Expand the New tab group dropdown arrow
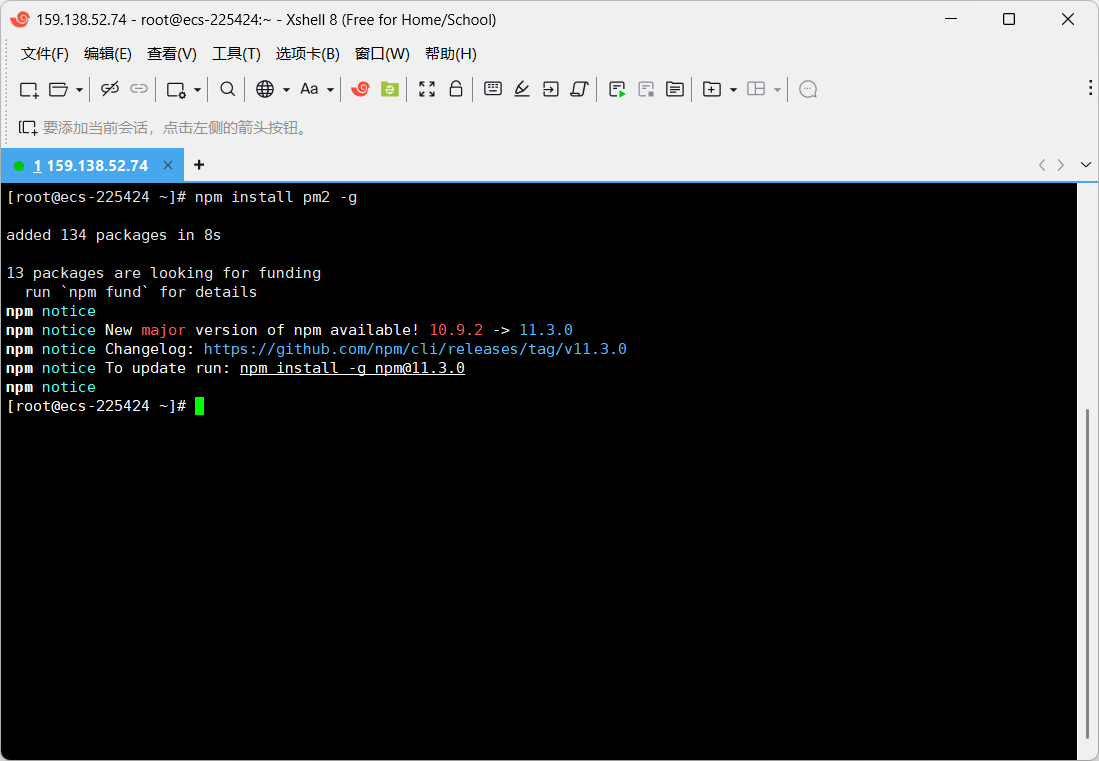1099x761 pixels. [733, 90]
